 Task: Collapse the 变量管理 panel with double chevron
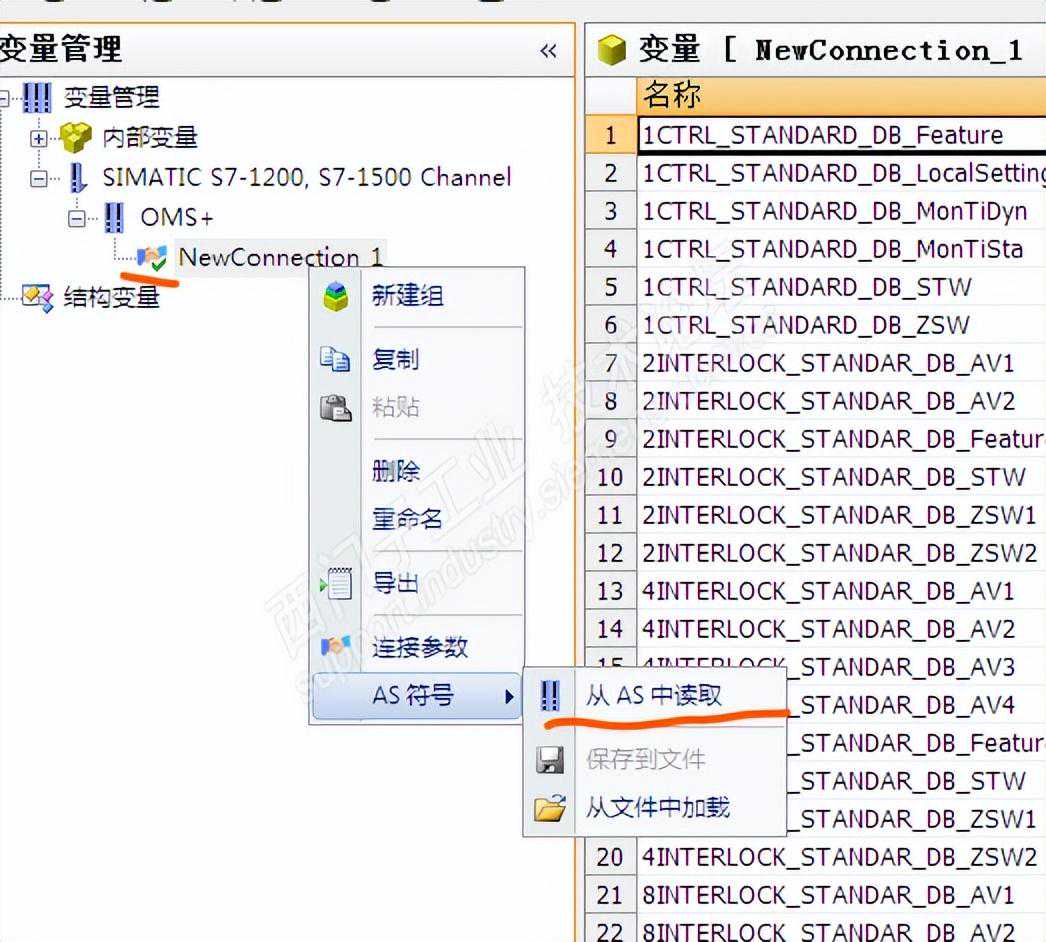pos(548,50)
